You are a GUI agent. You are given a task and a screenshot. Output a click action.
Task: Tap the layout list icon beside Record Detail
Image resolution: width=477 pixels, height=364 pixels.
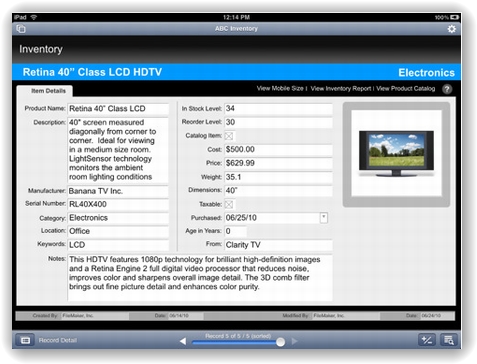click(25, 340)
